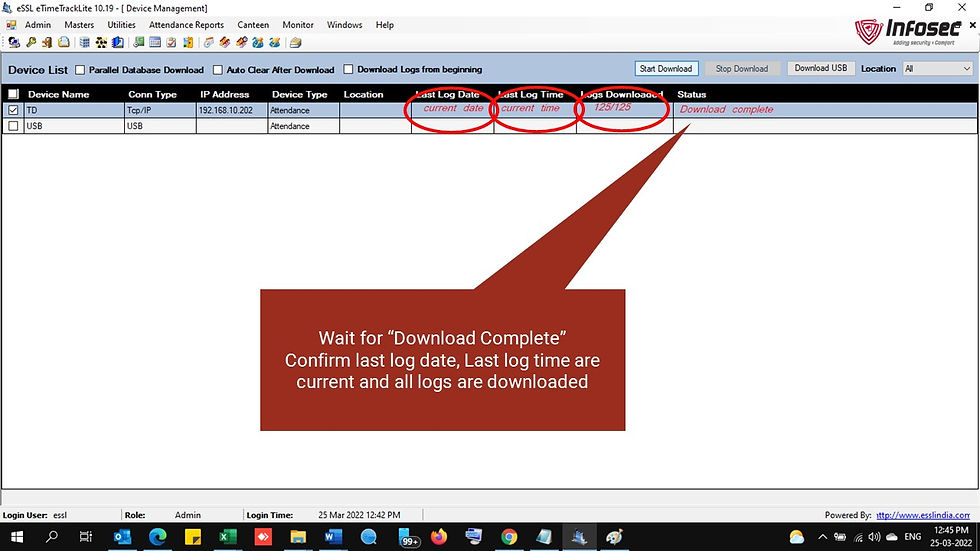Tick Download Logs from beginning checkbox

click(x=348, y=69)
